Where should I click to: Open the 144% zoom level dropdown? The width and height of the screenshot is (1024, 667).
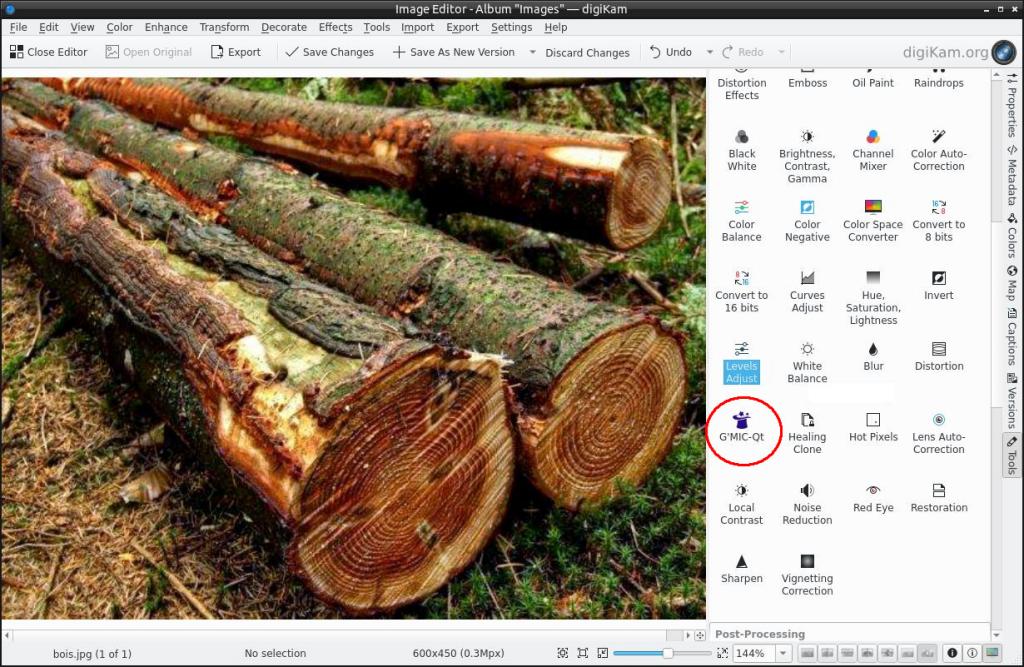tap(781, 653)
